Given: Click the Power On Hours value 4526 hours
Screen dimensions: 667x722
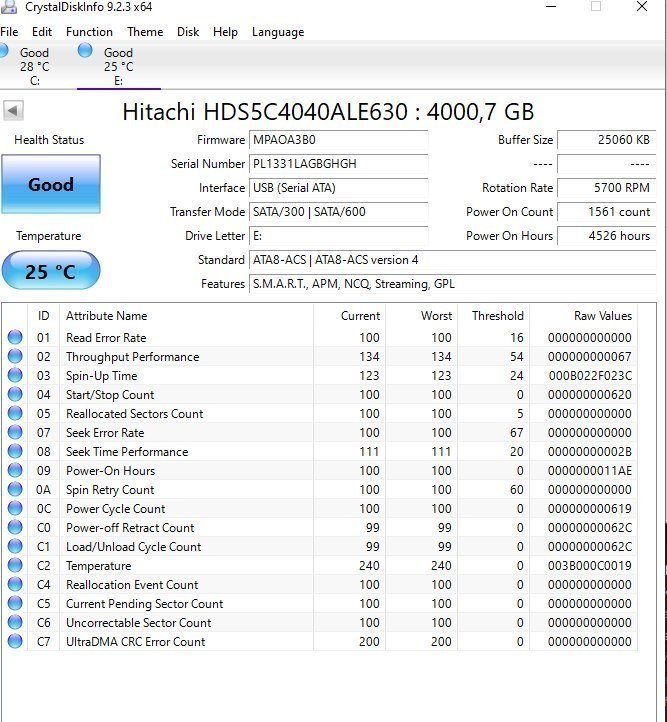Looking at the screenshot, I should (606, 235).
